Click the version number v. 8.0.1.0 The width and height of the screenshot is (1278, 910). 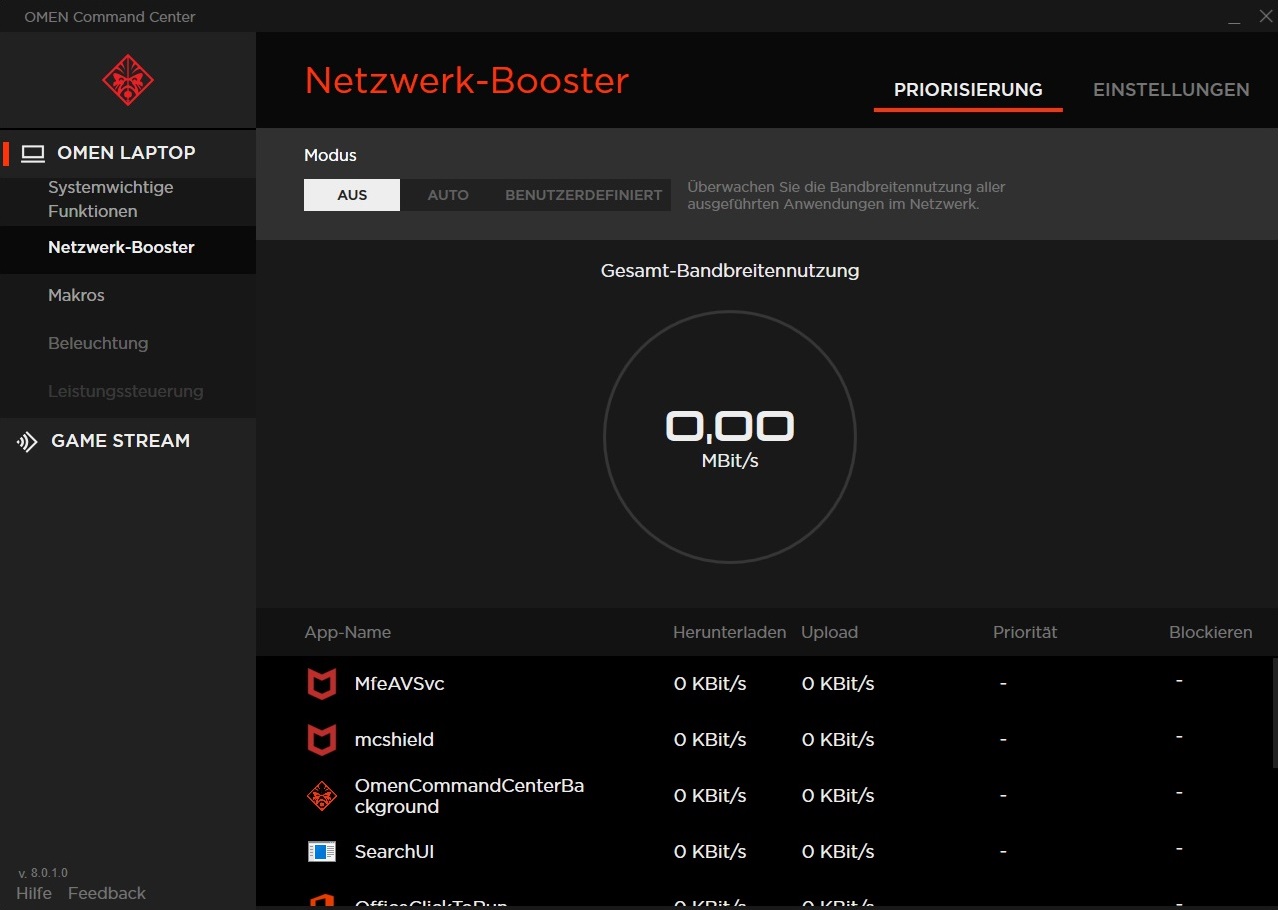point(43,873)
